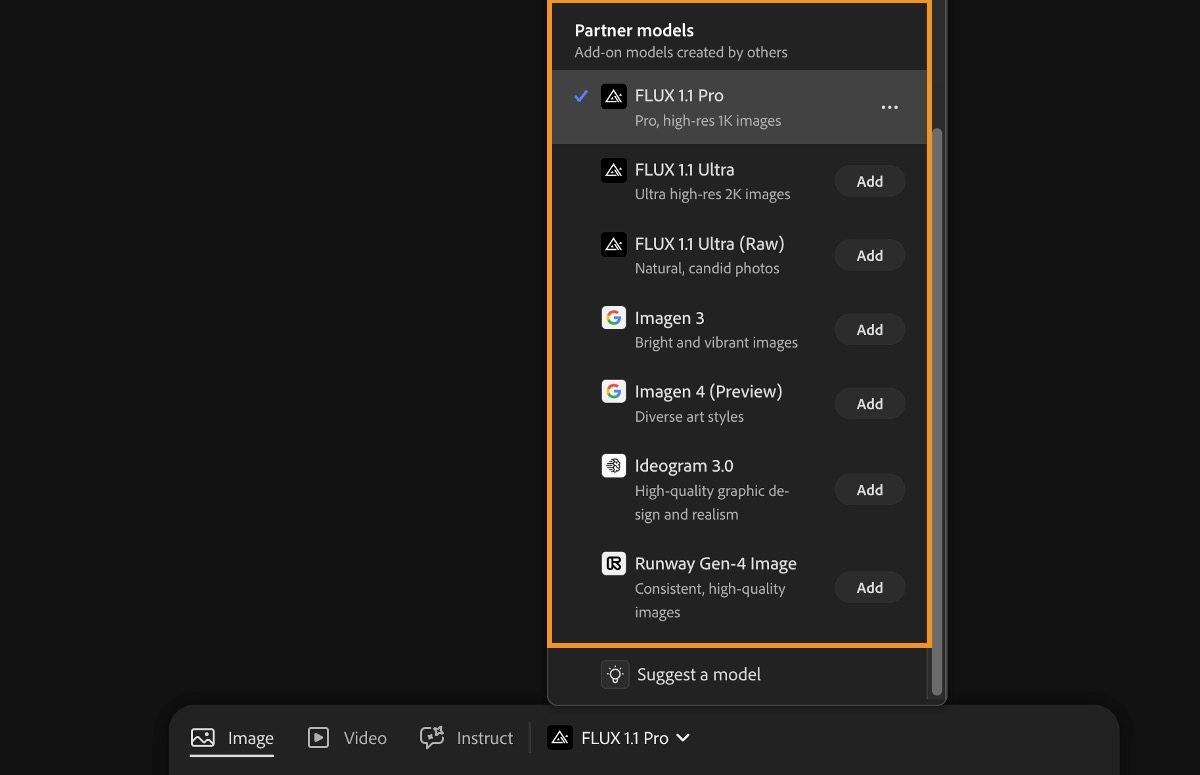Screen dimensions: 1200x775
Task: Switch to the Video tab
Action: pyautogui.click(x=347, y=738)
